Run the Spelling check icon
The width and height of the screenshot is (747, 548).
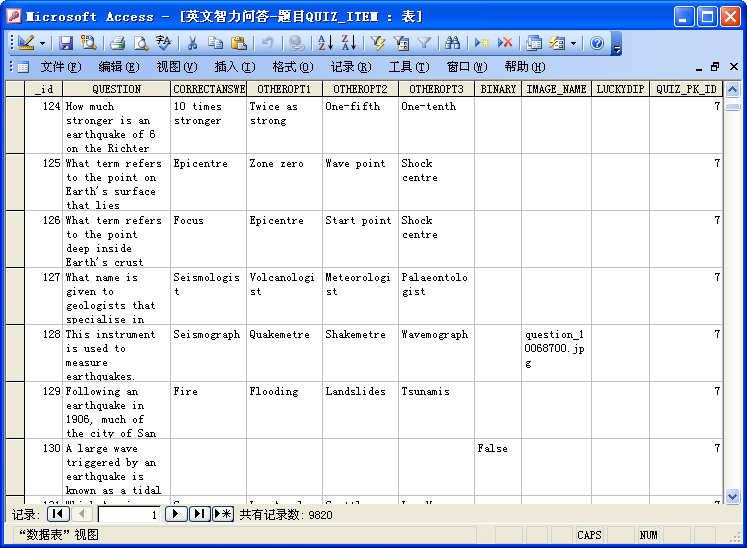pyautogui.click(x=163, y=43)
